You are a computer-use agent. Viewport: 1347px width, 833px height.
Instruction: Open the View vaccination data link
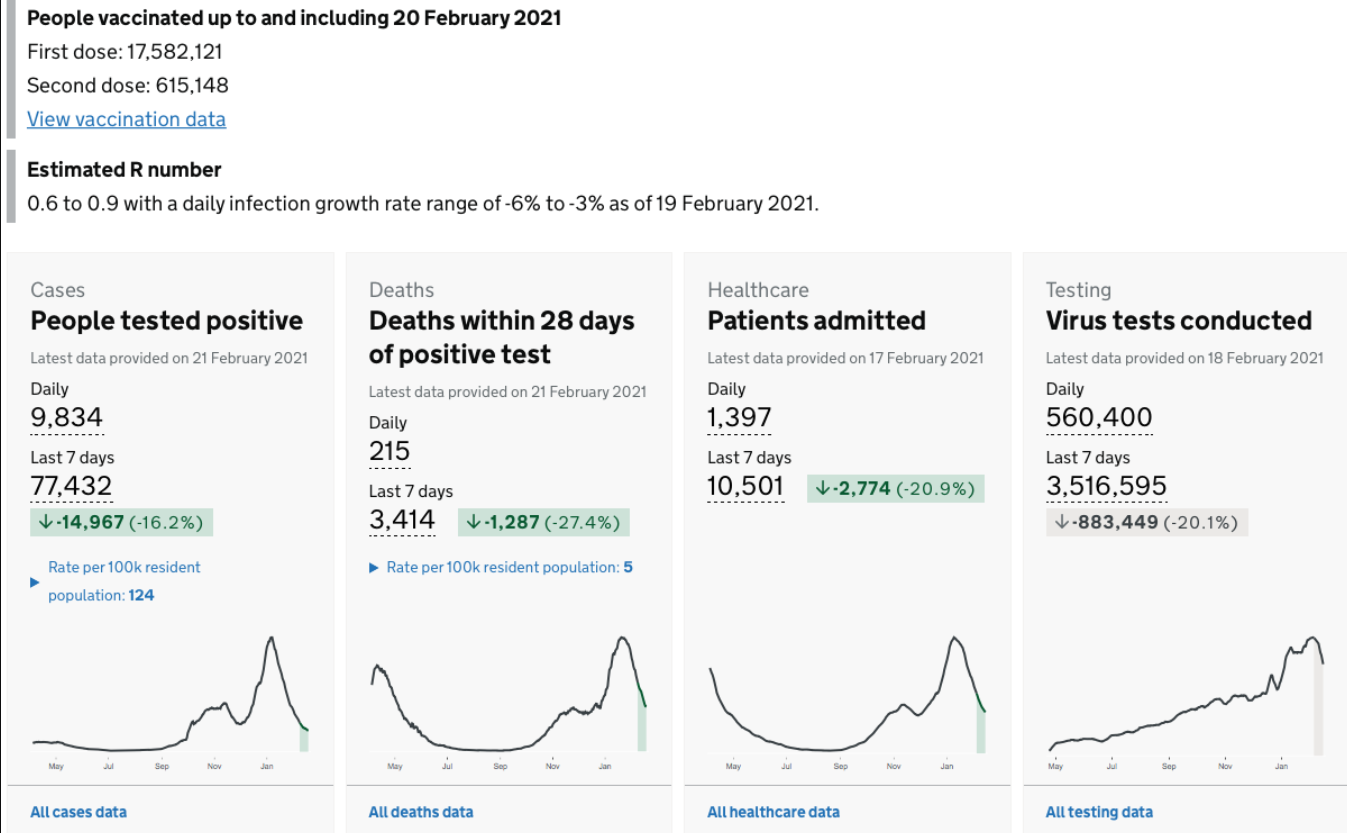click(x=126, y=119)
